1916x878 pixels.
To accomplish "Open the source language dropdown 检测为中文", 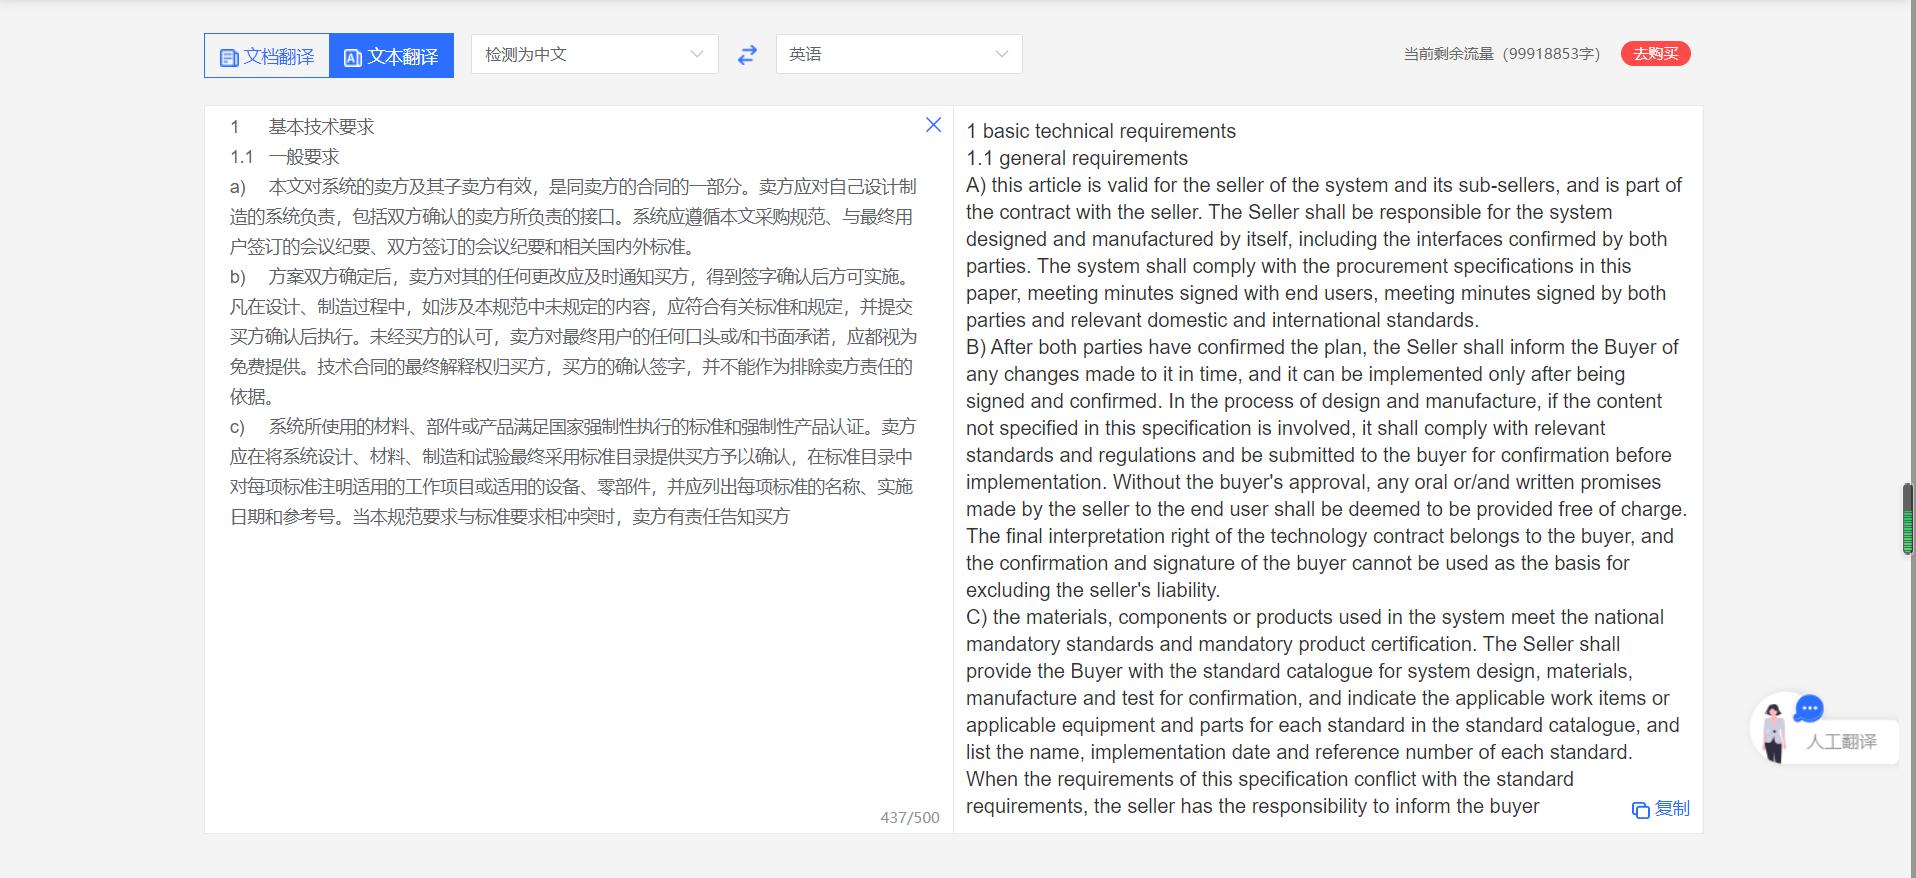I will [x=595, y=54].
